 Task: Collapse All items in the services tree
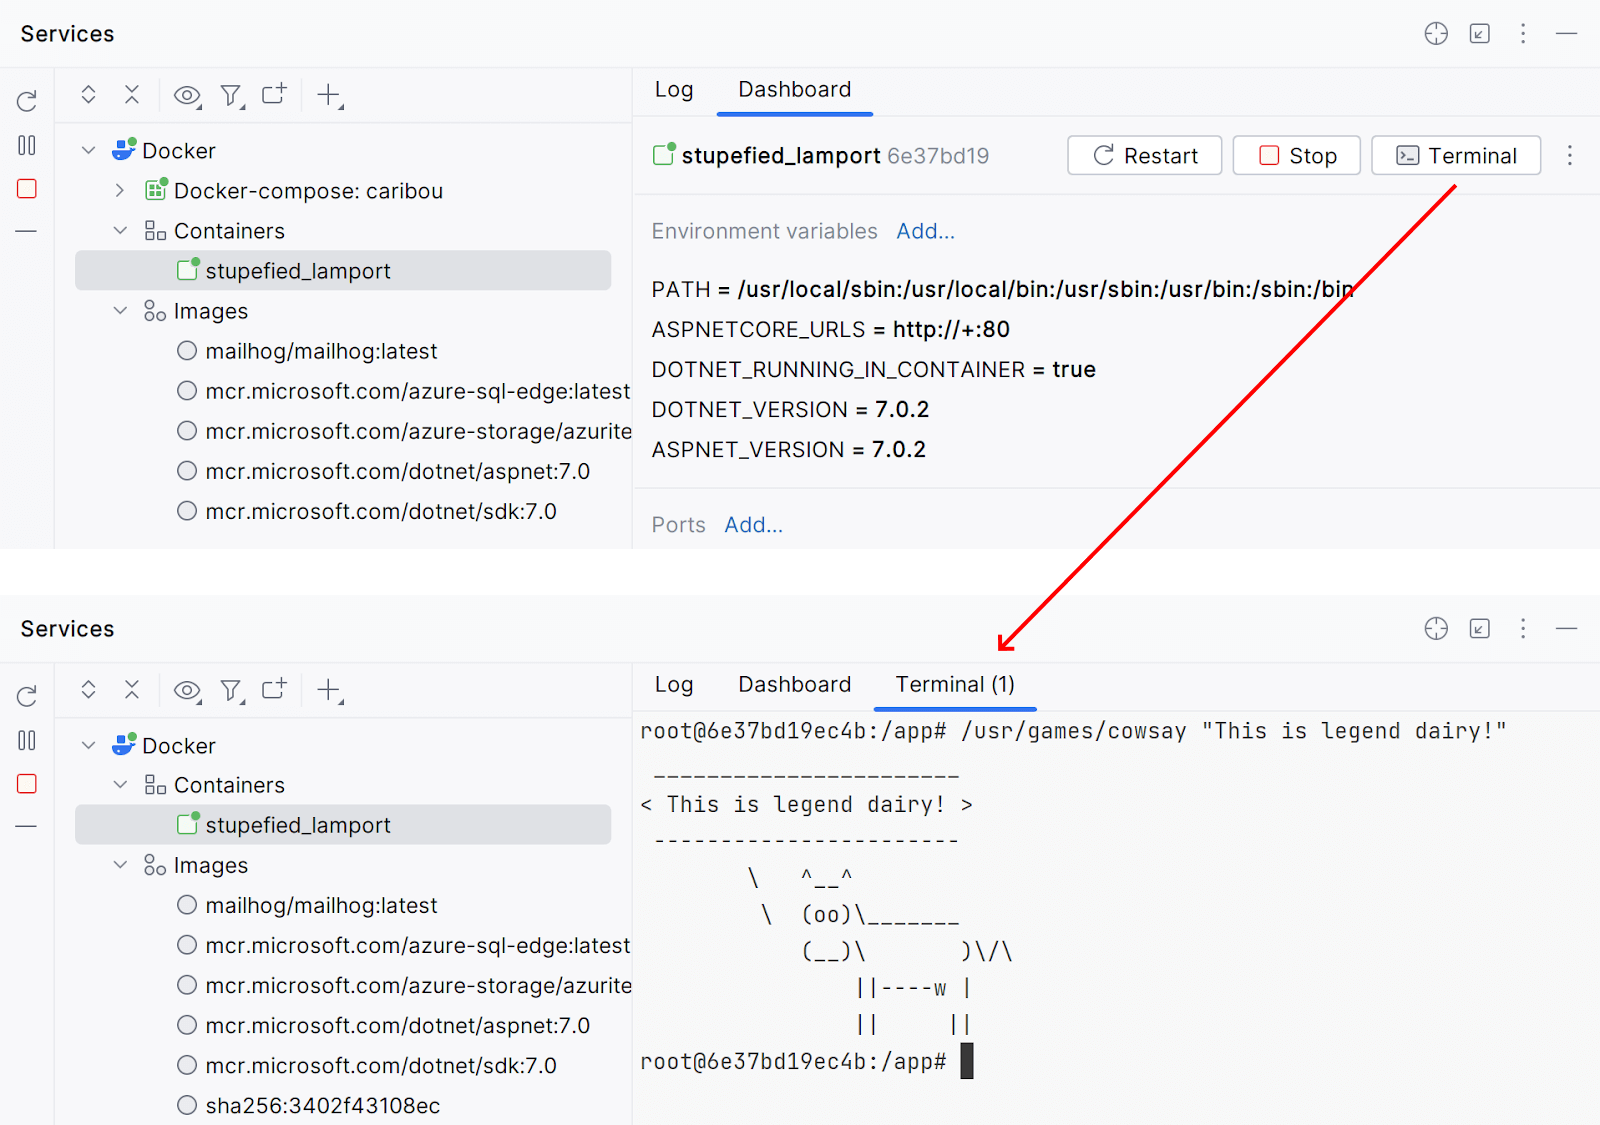pos(132,94)
